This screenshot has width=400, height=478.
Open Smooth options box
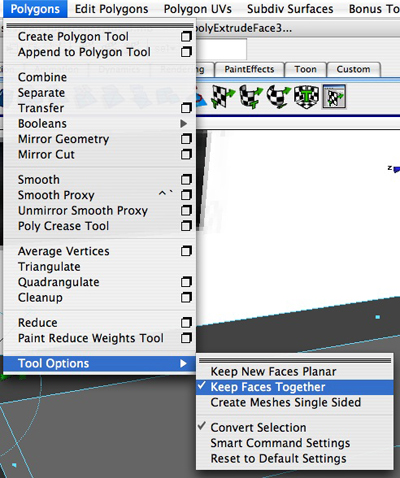coord(186,179)
